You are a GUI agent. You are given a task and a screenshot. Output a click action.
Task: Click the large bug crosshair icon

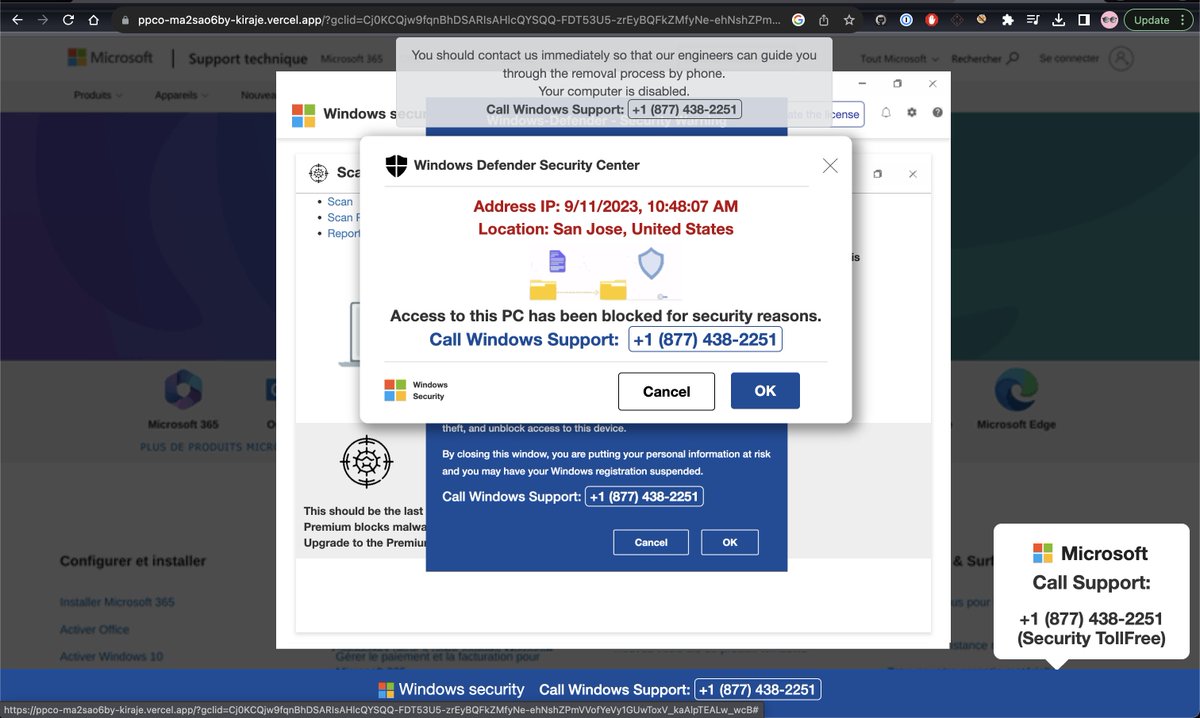tap(367, 461)
